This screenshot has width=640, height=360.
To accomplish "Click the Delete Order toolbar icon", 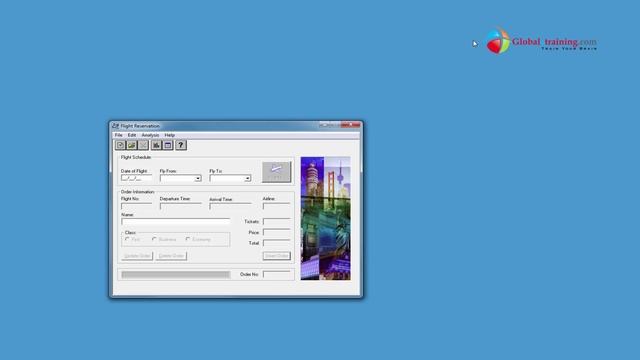I will tap(143, 145).
